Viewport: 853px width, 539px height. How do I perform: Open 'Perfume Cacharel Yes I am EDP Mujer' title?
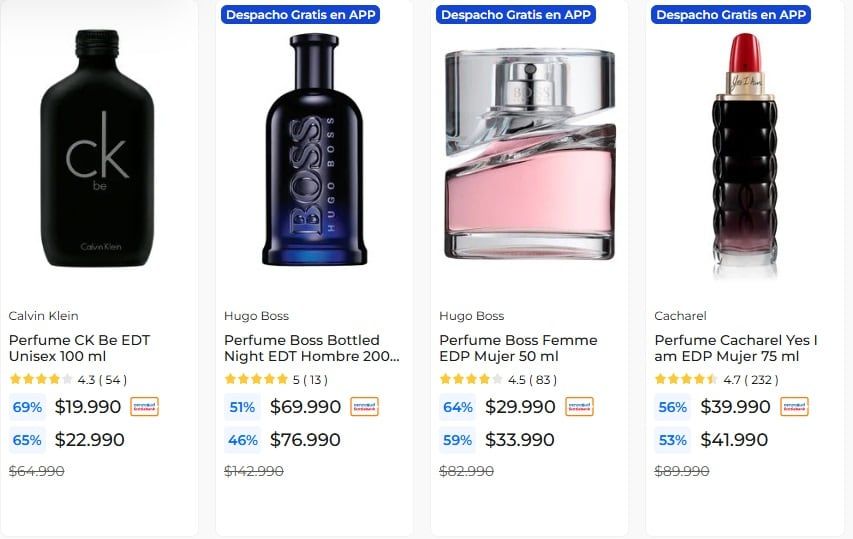[736, 348]
